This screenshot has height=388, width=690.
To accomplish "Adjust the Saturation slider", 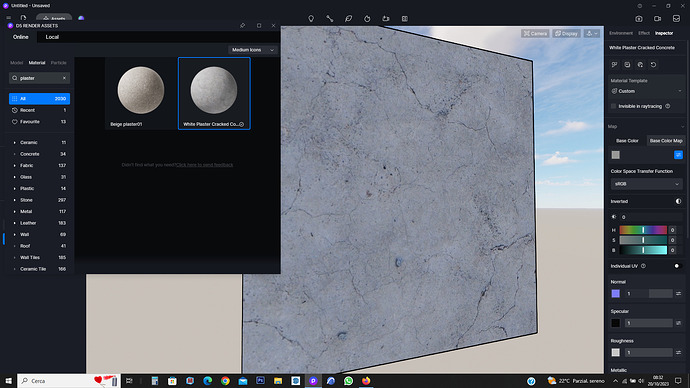I will click(x=643, y=240).
